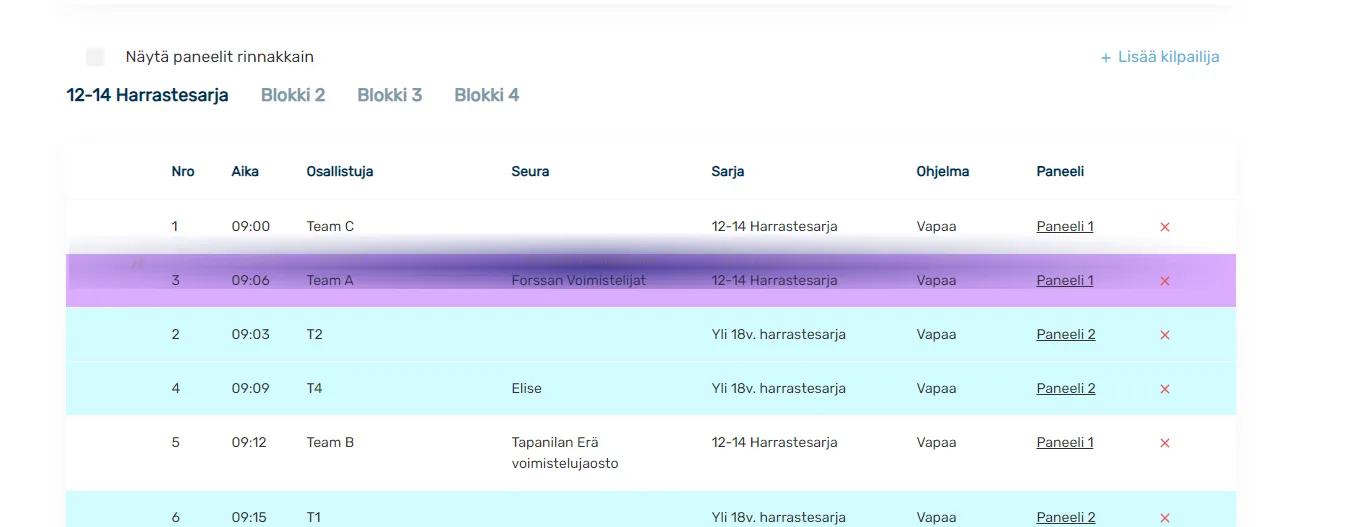
Task: Select the Team A participant name
Action: 330,280
